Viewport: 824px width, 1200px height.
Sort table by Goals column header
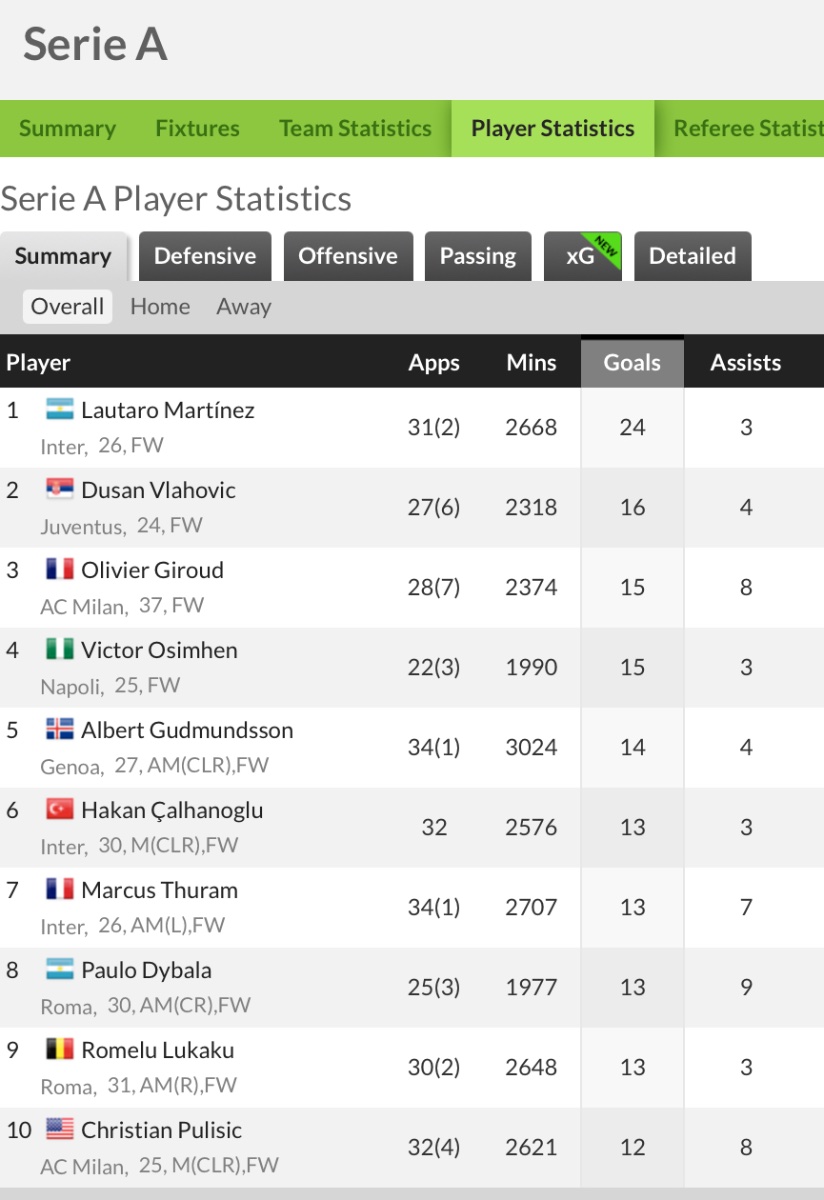coord(632,362)
